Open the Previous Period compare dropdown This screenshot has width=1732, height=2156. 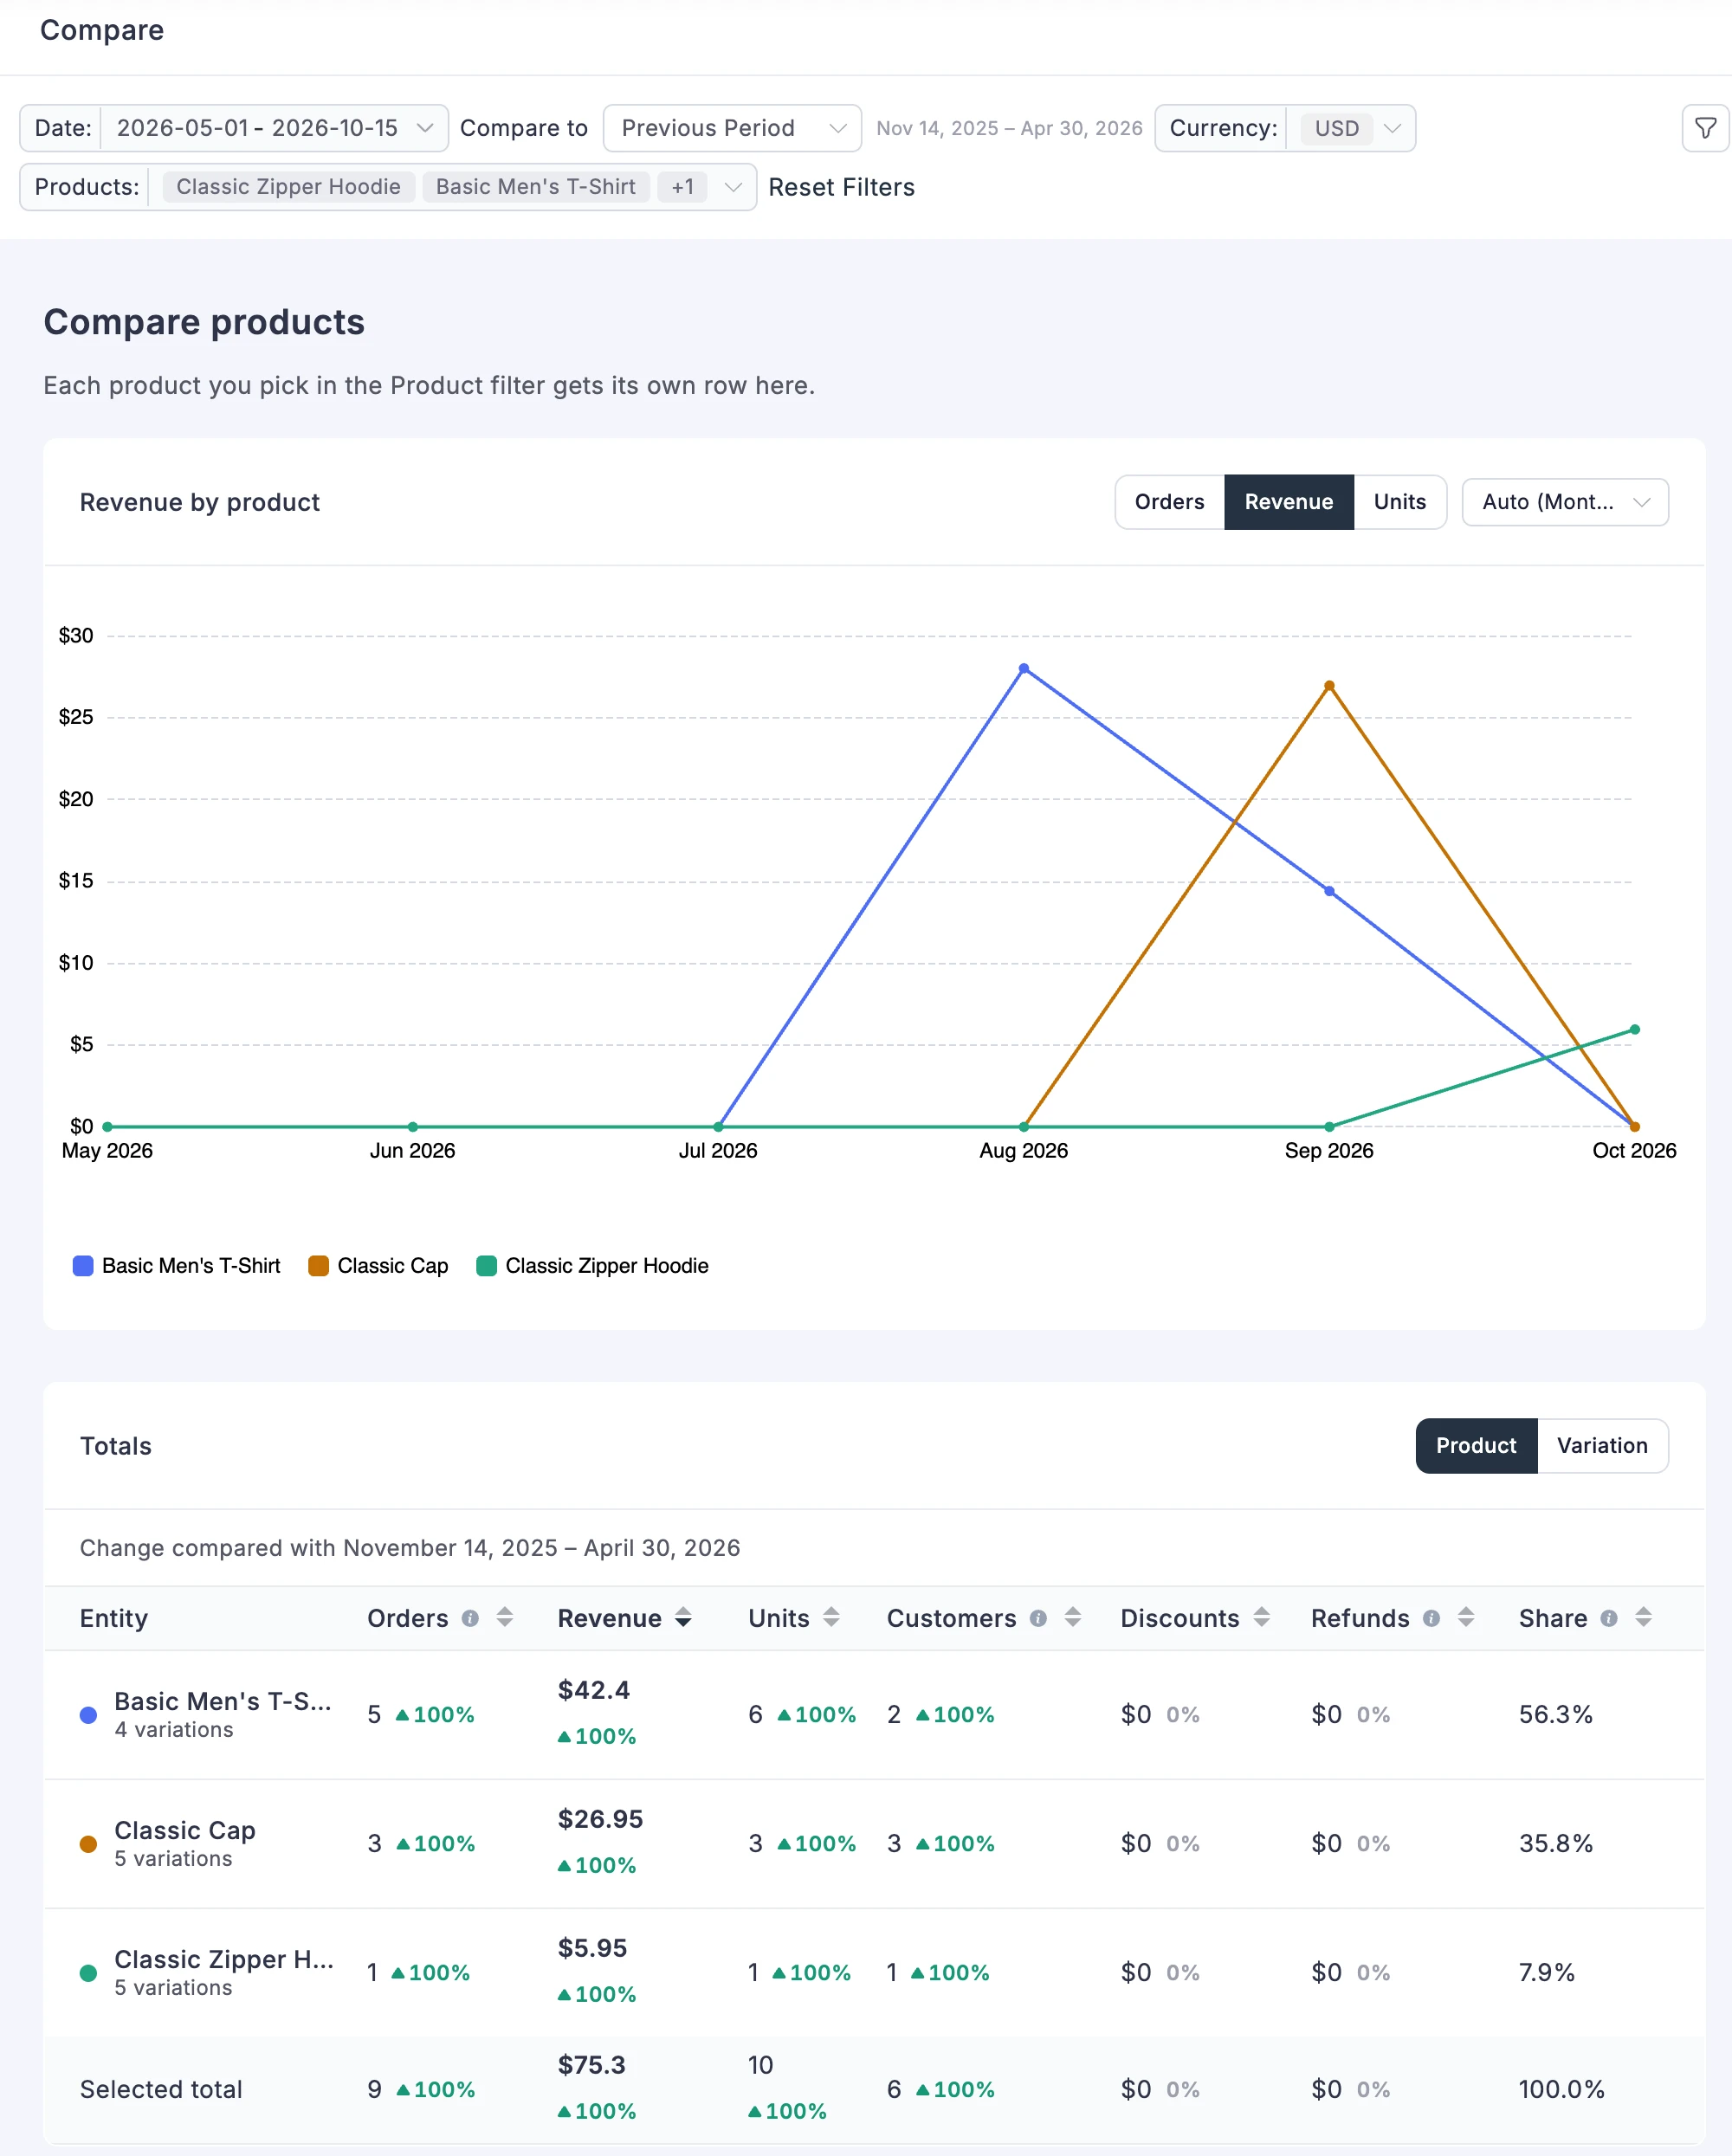pos(732,128)
